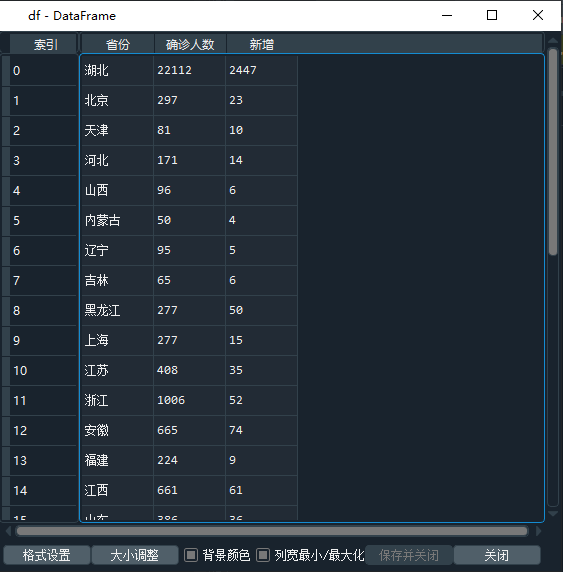
Task: Click row index 12
Action: click(43, 430)
